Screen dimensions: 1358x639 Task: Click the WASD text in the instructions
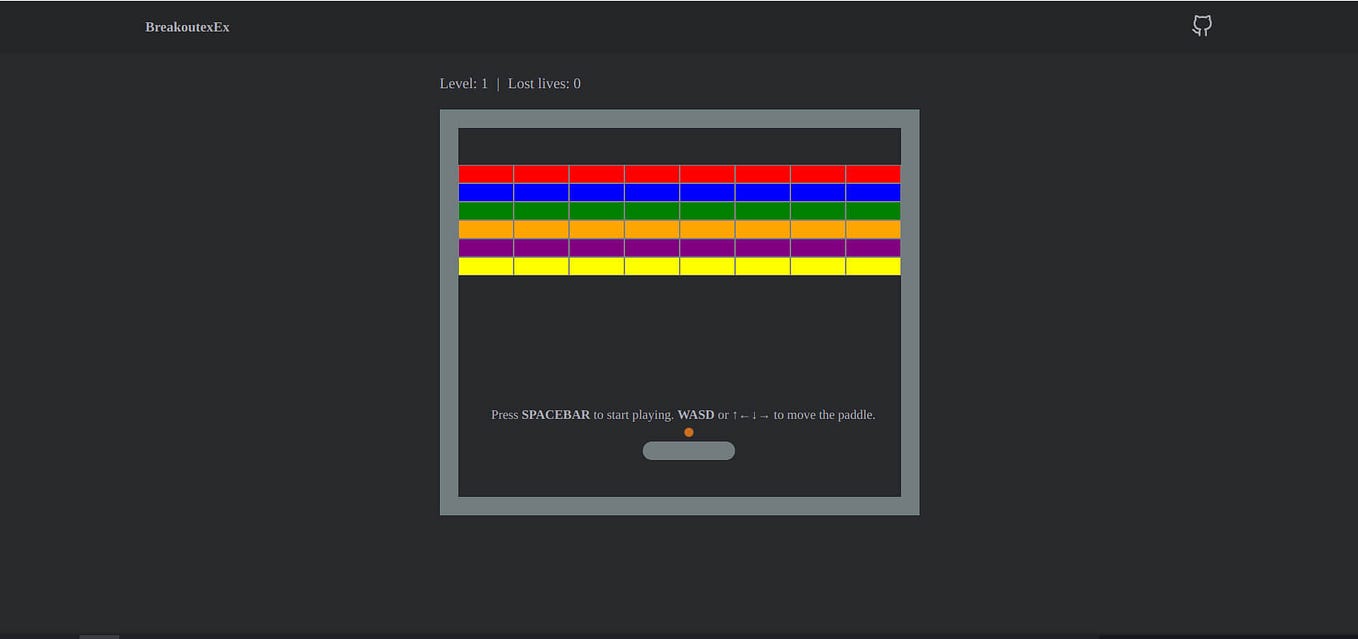click(x=694, y=414)
